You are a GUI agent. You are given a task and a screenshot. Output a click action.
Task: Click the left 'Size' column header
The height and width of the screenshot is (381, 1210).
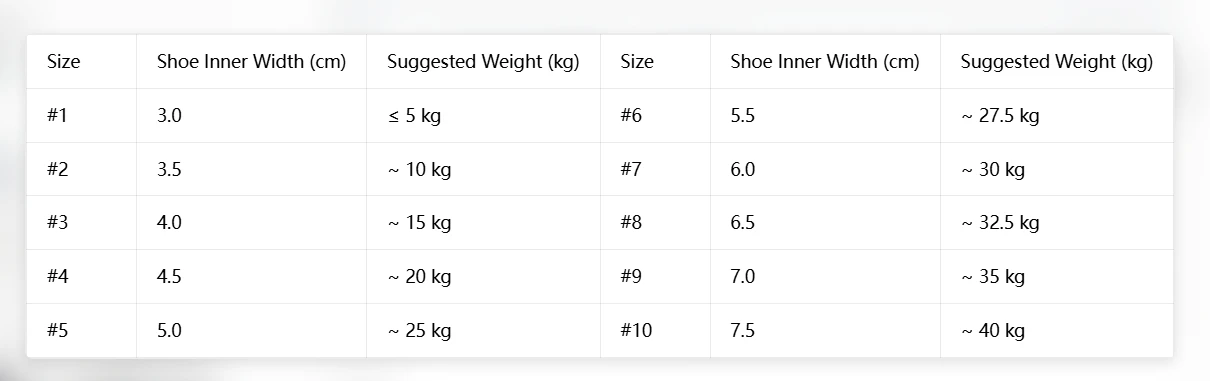tap(81, 62)
